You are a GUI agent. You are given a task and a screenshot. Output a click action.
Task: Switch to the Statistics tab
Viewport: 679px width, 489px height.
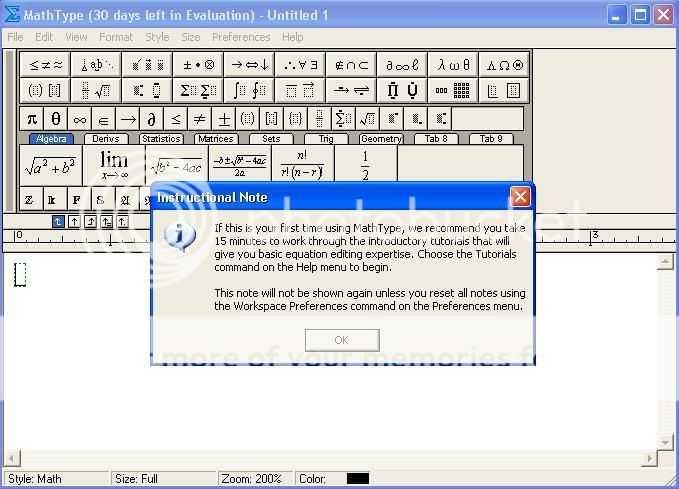(161, 139)
